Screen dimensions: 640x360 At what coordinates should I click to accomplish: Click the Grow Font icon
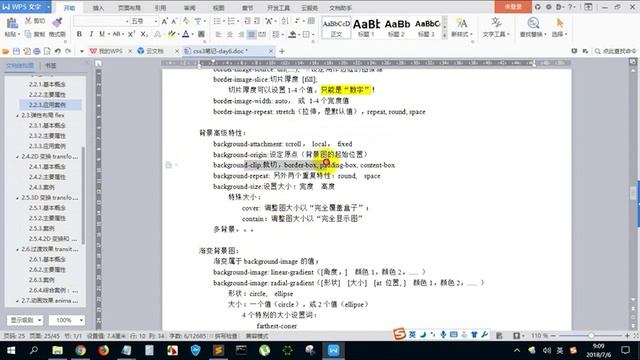[164, 21]
